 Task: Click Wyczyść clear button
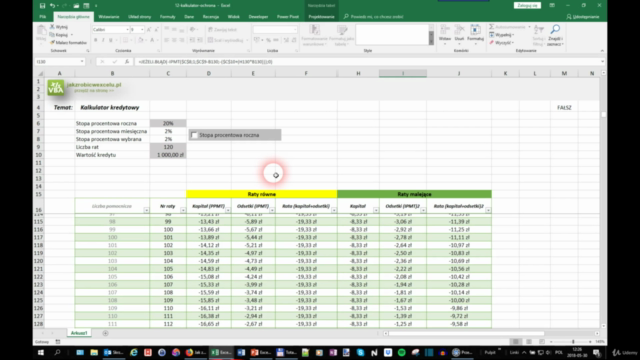[502, 42]
